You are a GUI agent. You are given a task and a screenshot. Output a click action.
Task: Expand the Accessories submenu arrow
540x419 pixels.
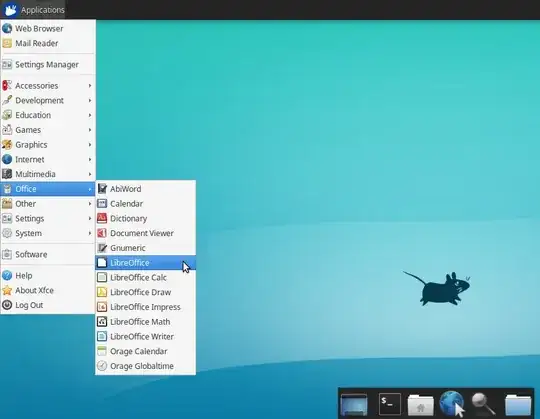90,85
